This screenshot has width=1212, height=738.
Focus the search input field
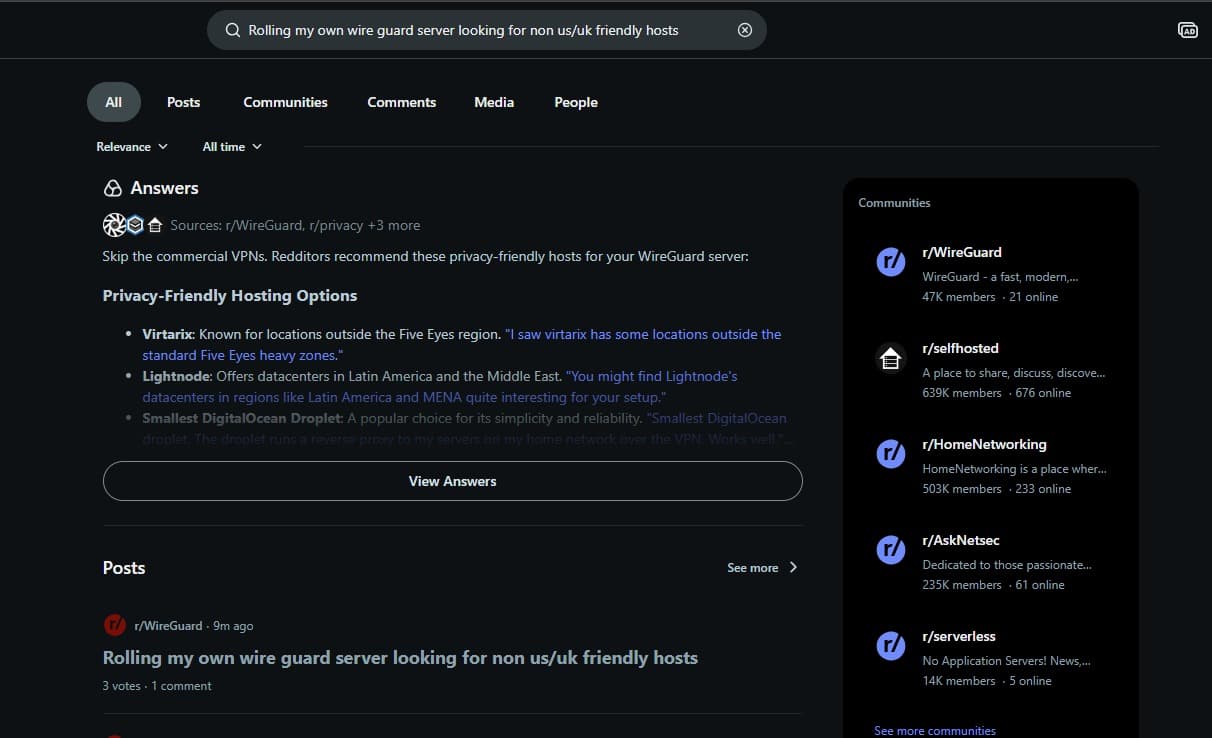(488, 30)
